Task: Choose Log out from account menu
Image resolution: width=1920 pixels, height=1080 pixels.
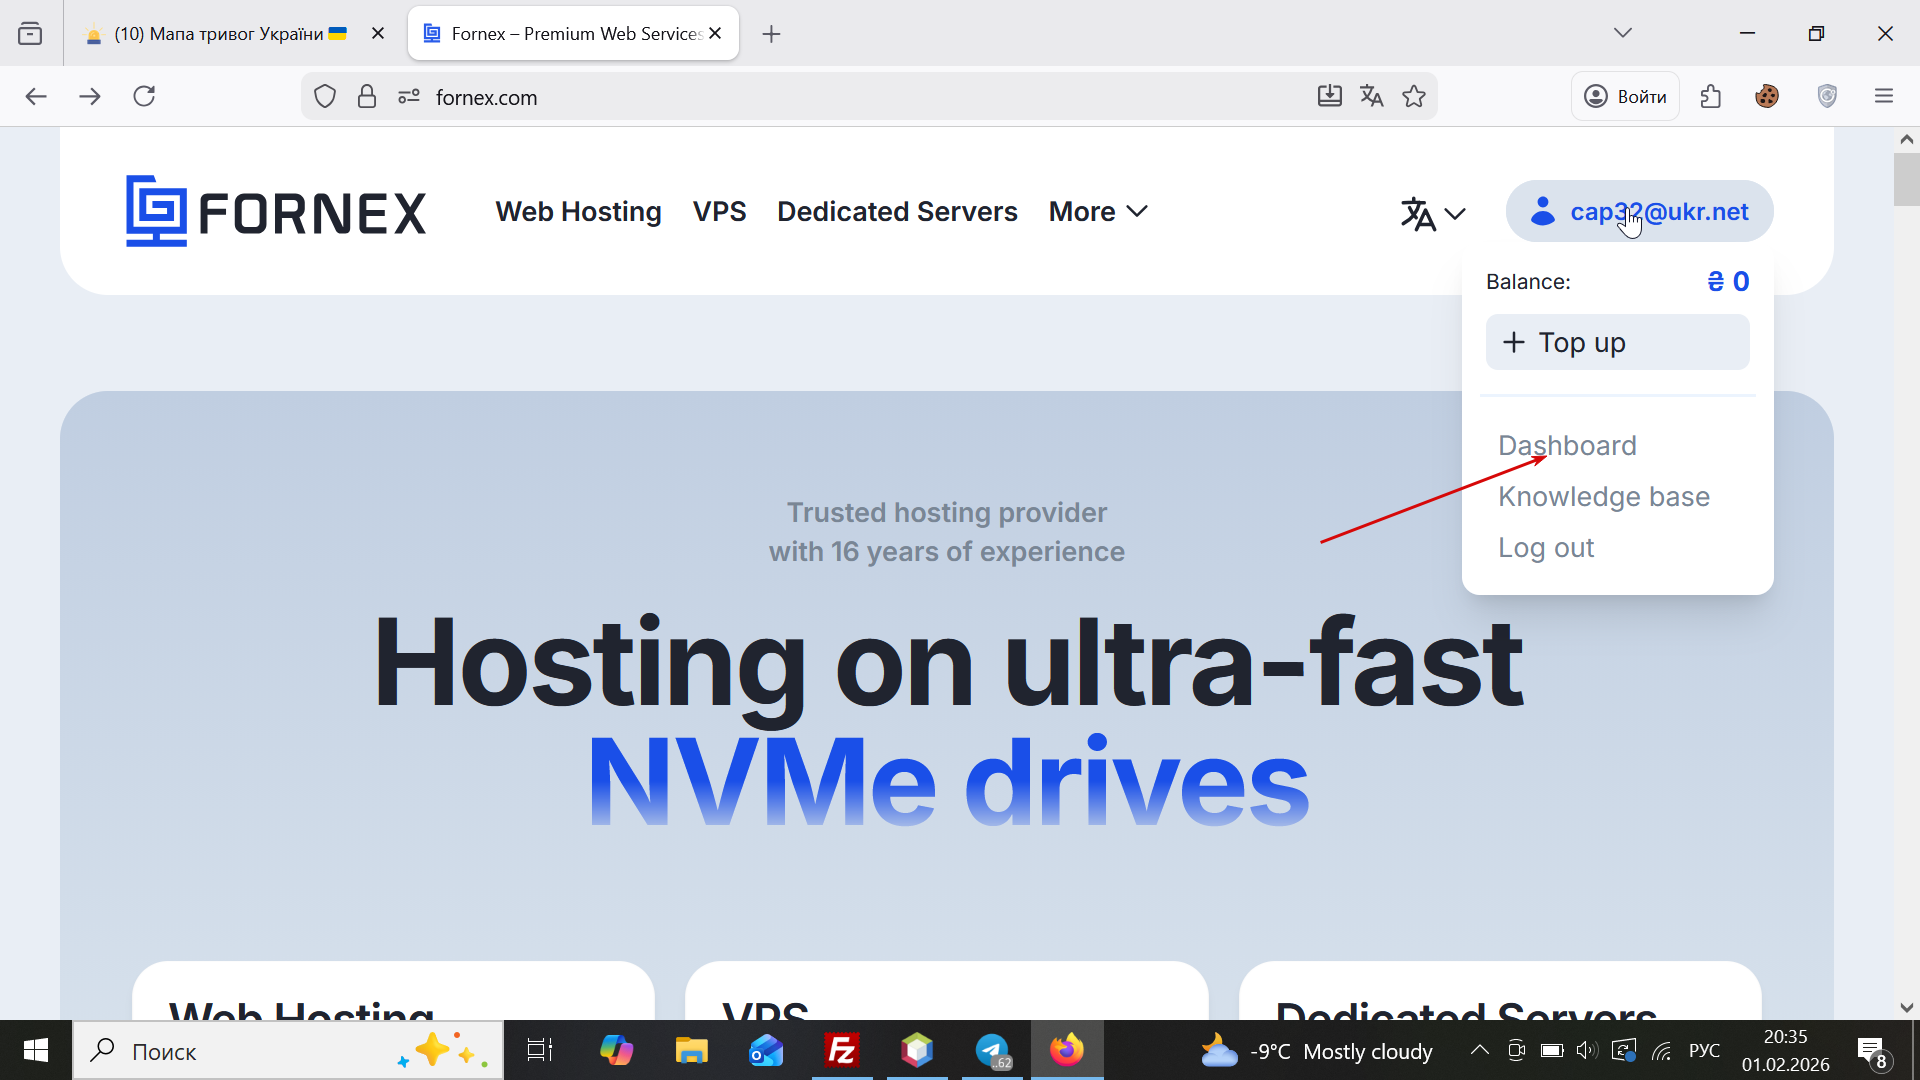Action: click(x=1545, y=548)
